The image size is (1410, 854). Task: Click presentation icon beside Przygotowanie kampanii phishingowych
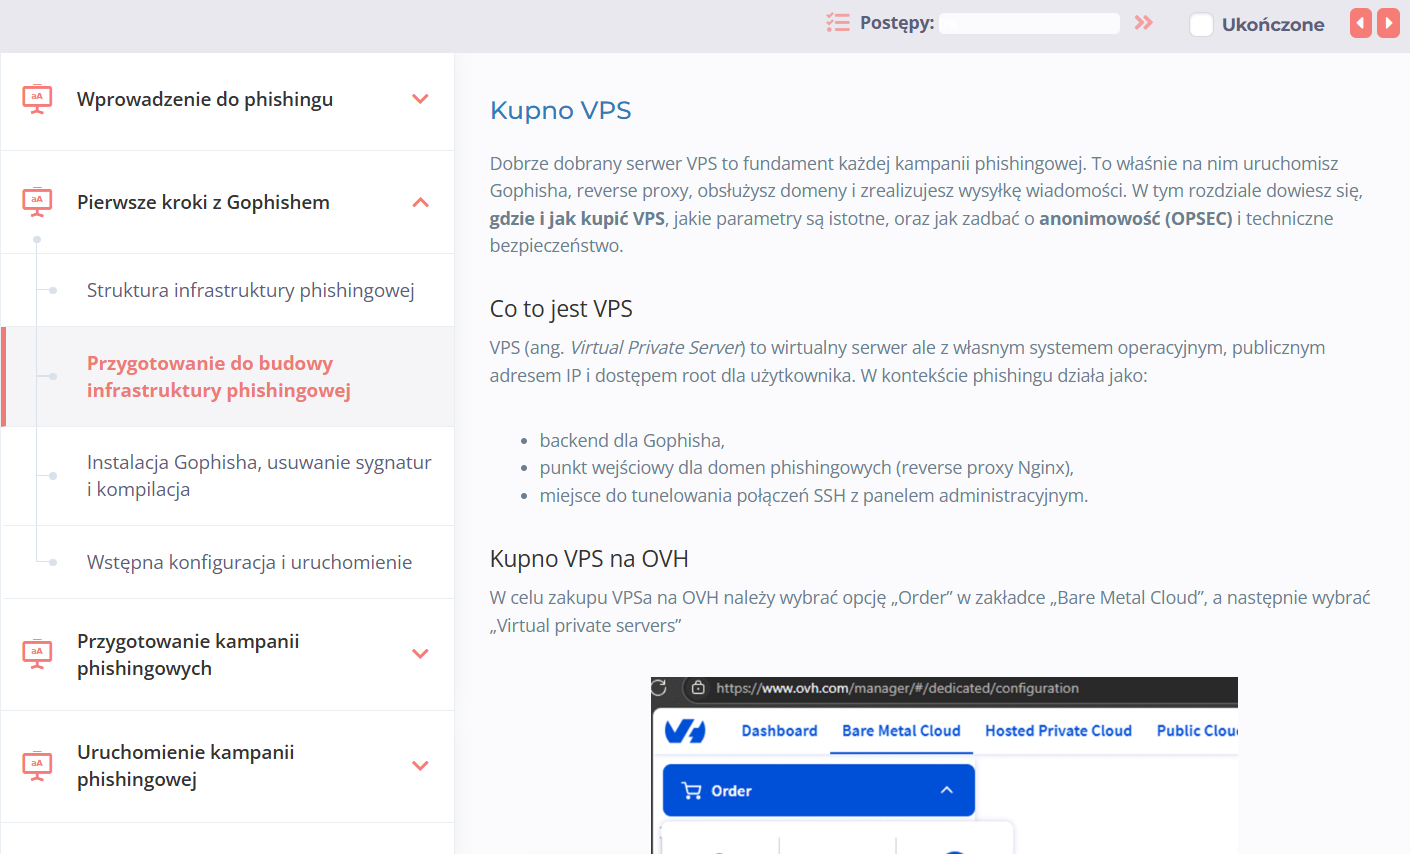coord(37,654)
